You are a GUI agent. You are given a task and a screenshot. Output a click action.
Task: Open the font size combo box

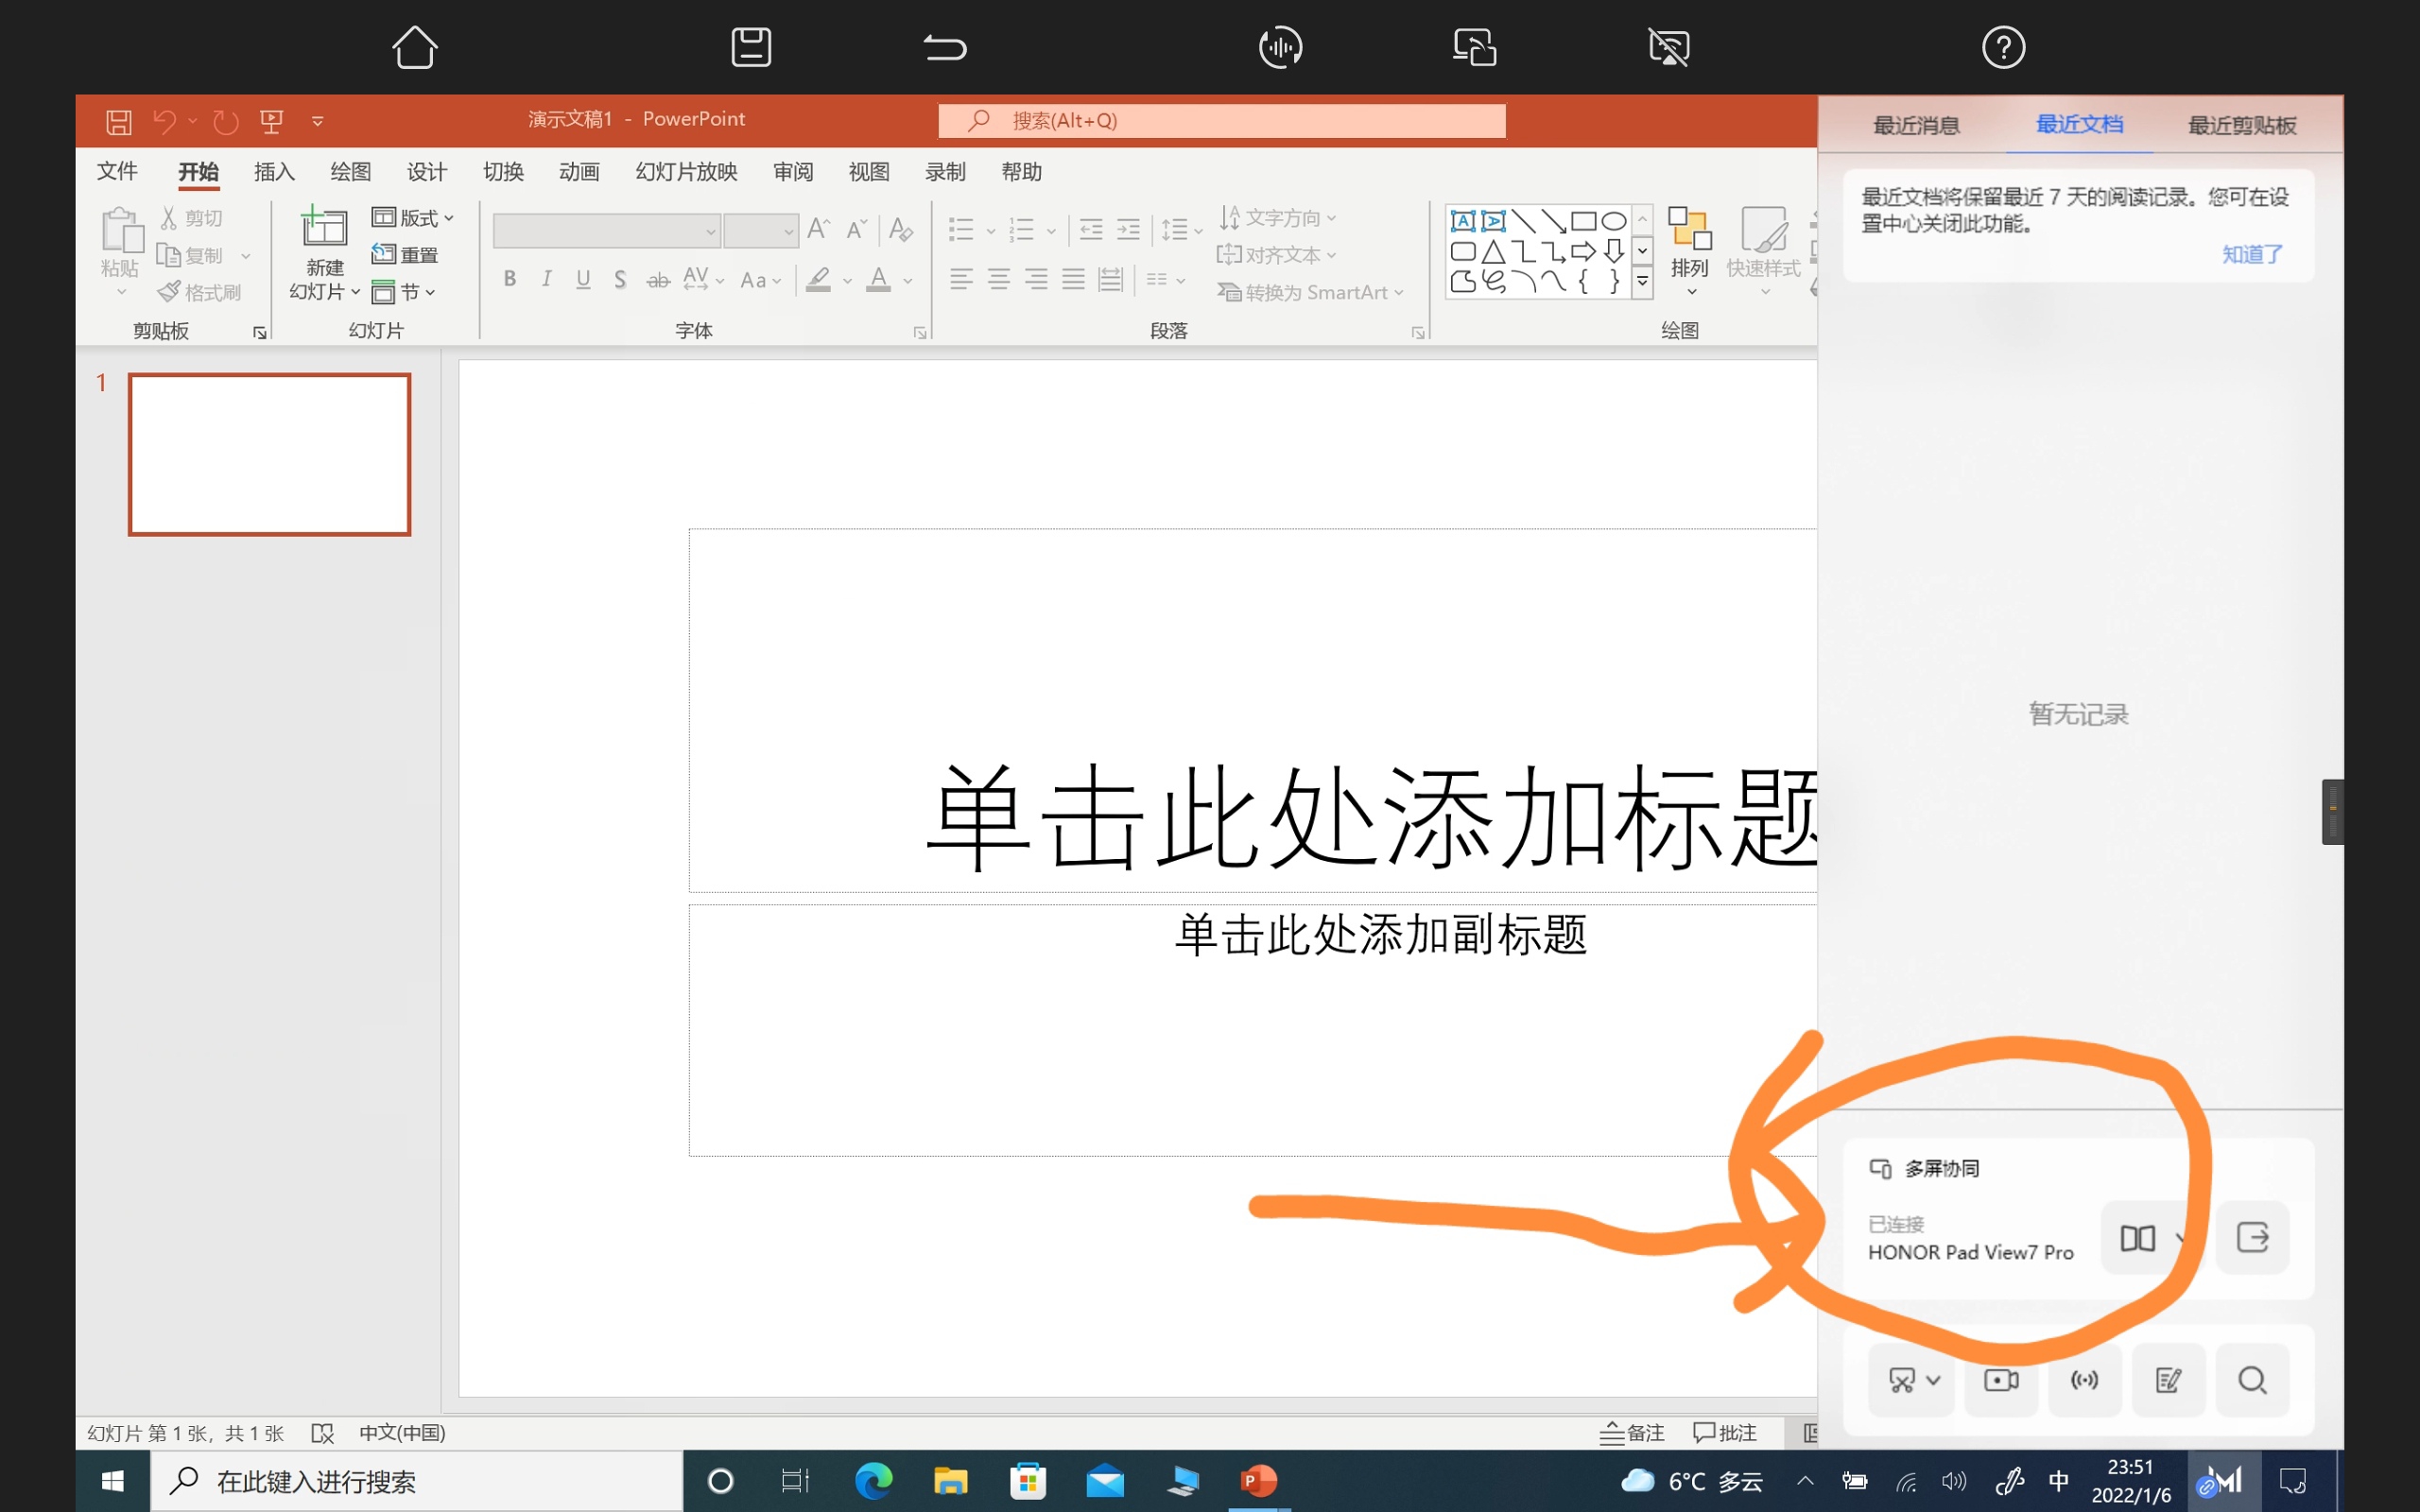coord(760,231)
